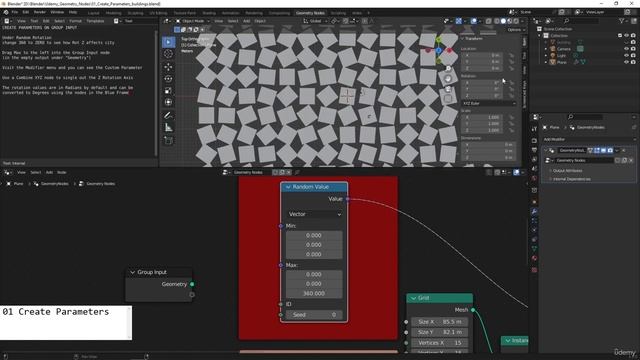
Task: Select the Cursor tool in viewport toolbar
Action: 168,54
